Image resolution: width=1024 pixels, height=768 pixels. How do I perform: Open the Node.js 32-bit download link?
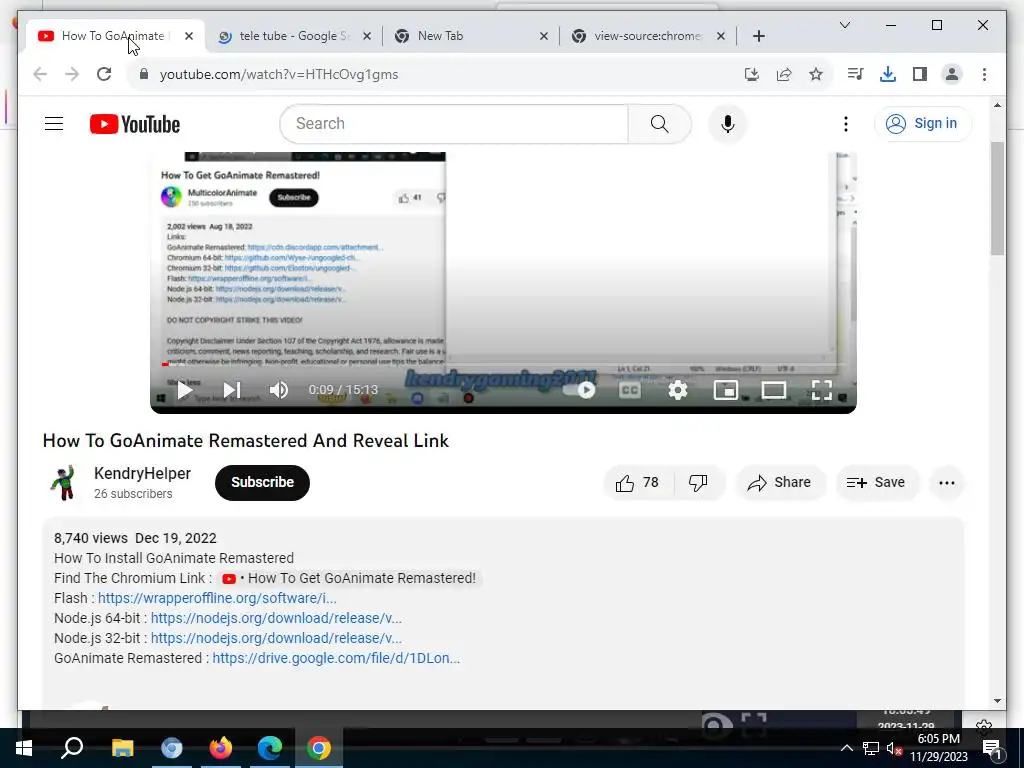coord(276,638)
